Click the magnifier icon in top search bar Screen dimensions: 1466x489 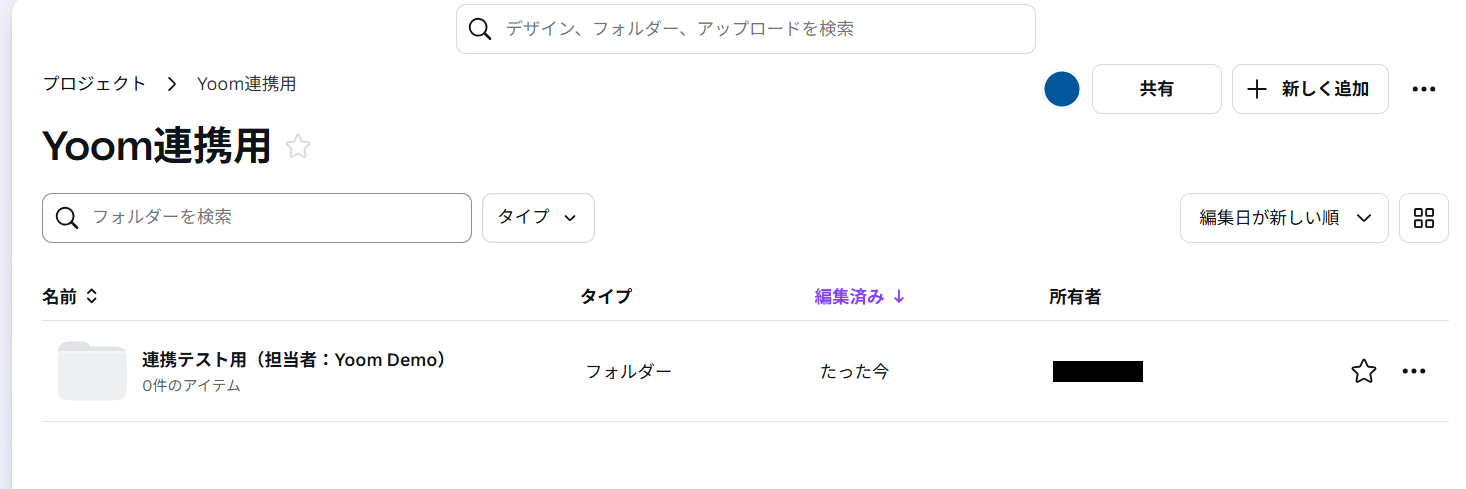pyautogui.click(x=480, y=29)
